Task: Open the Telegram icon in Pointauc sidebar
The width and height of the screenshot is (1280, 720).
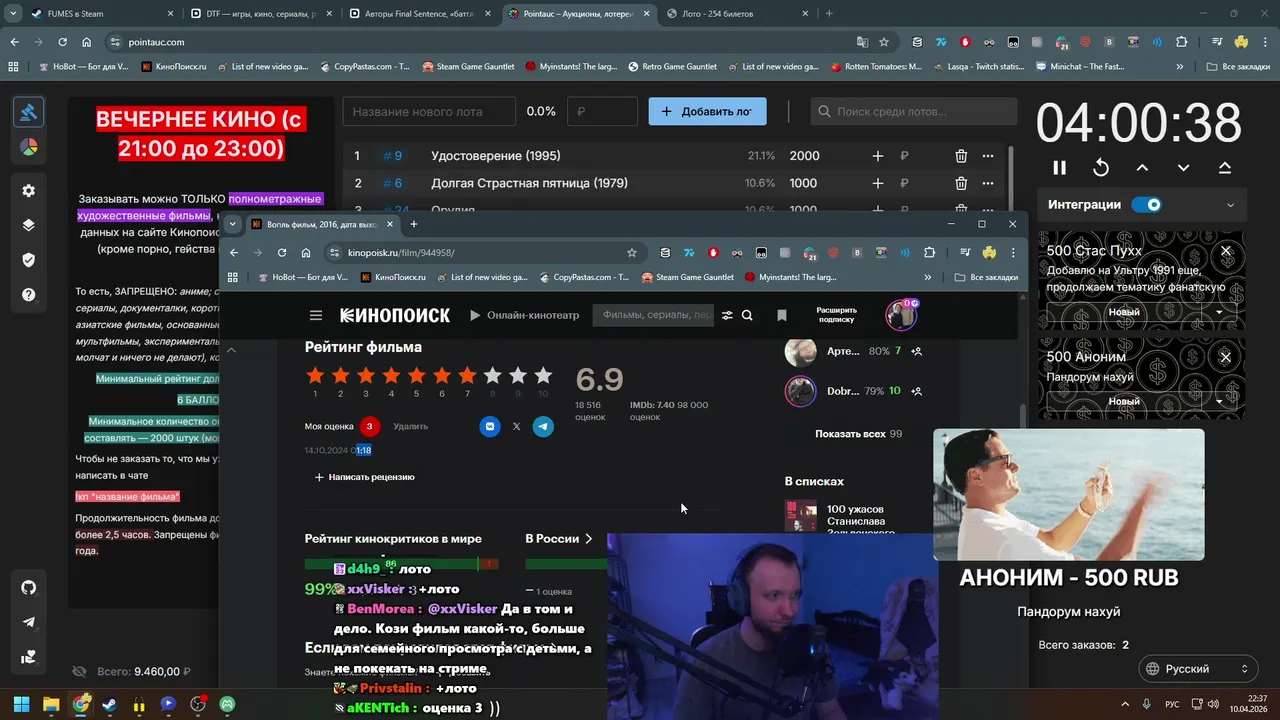Action: tap(29, 622)
